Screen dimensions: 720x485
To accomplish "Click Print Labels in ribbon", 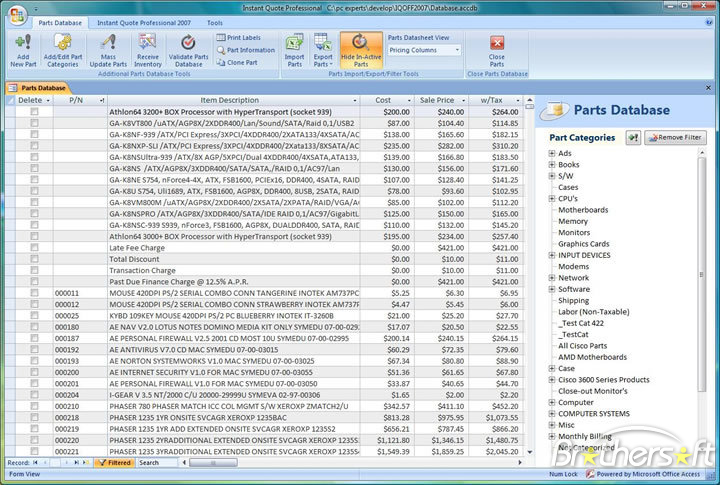I will (238, 38).
